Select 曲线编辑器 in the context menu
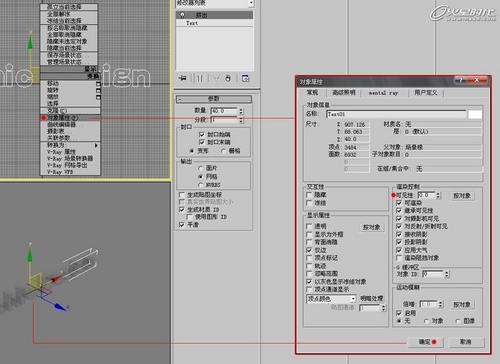Image resolution: width=500 pixels, height=364 pixels. pos(70,125)
